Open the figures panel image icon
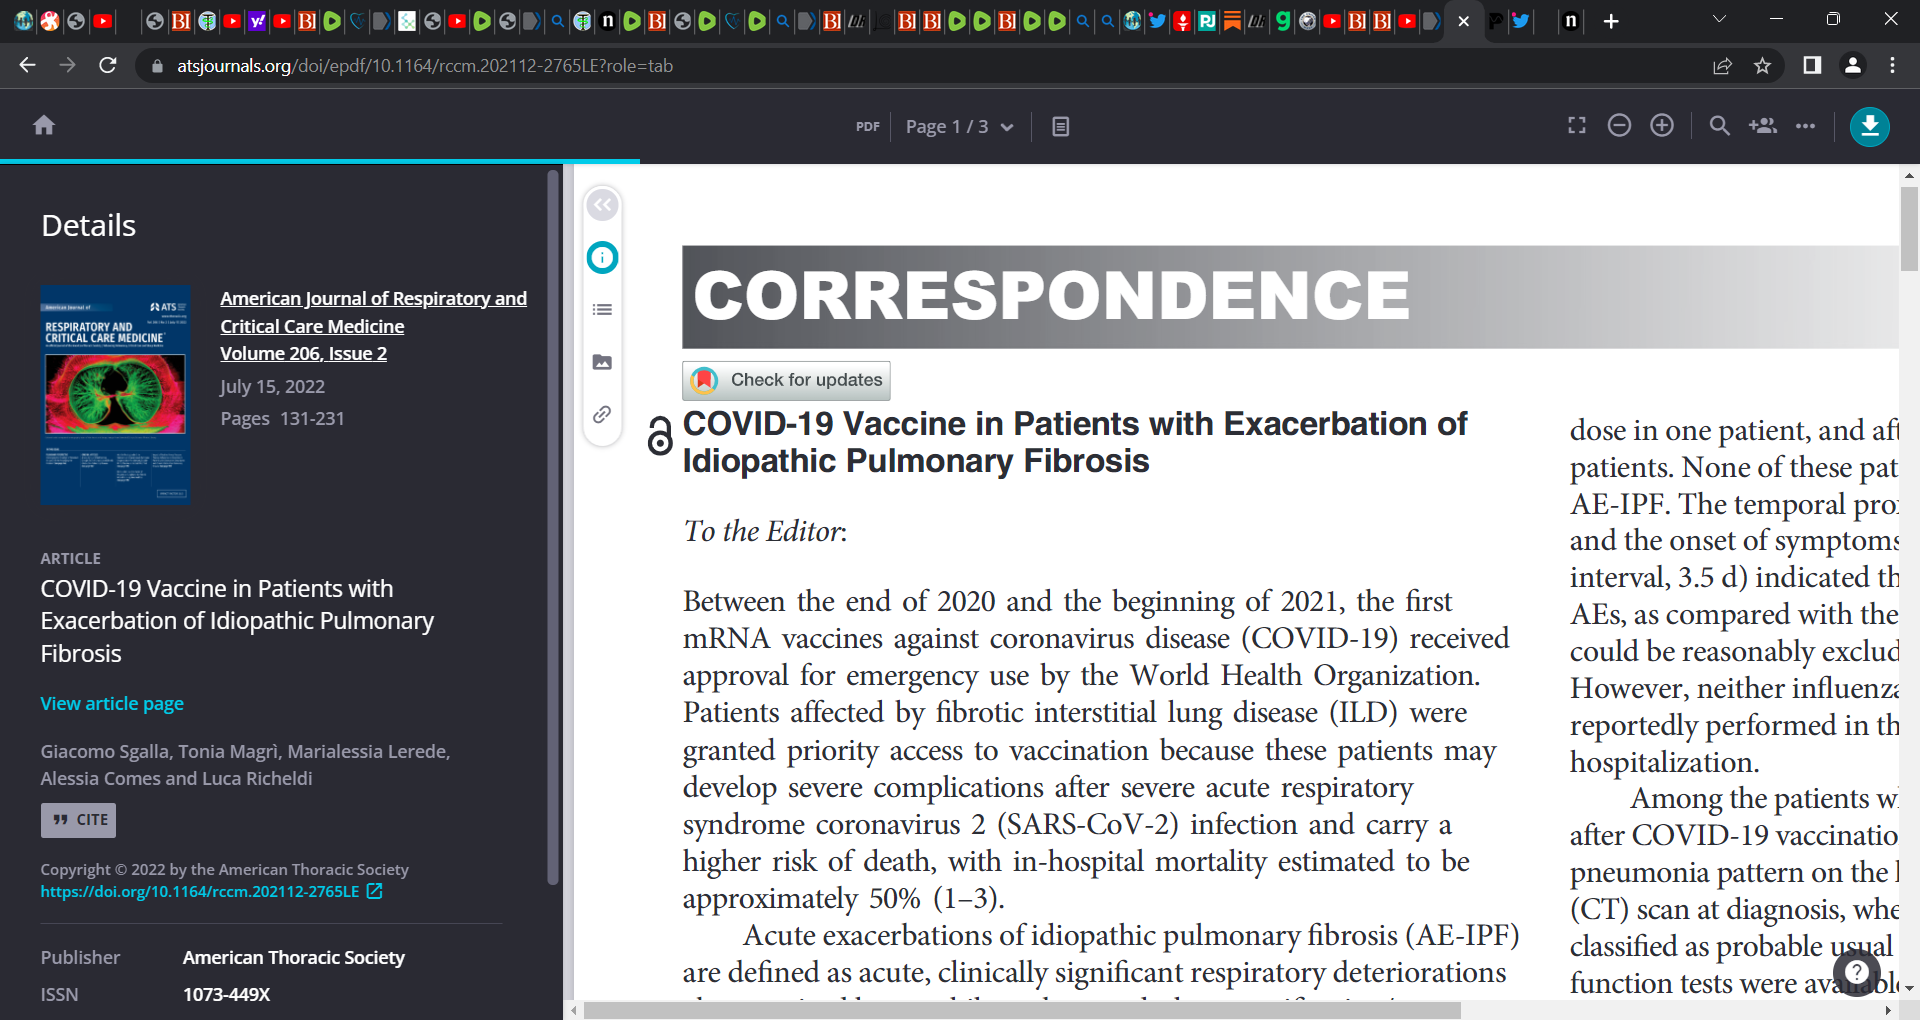The height and width of the screenshot is (1020, 1920). coord(602,362)
